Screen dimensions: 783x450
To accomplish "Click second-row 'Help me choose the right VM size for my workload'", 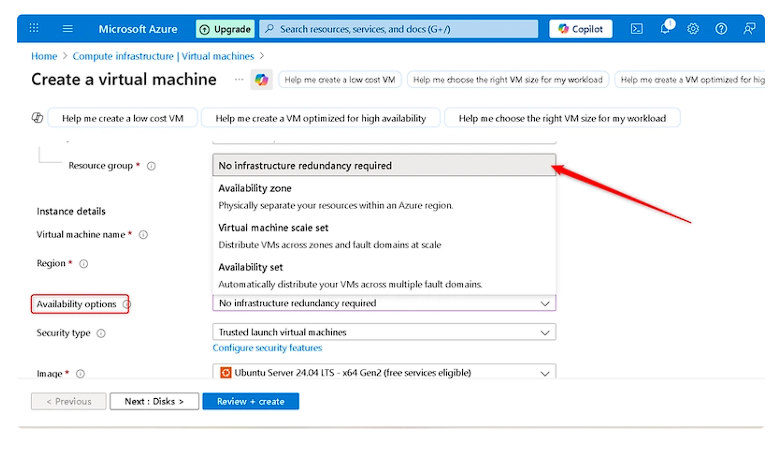I will coord(562,118).
